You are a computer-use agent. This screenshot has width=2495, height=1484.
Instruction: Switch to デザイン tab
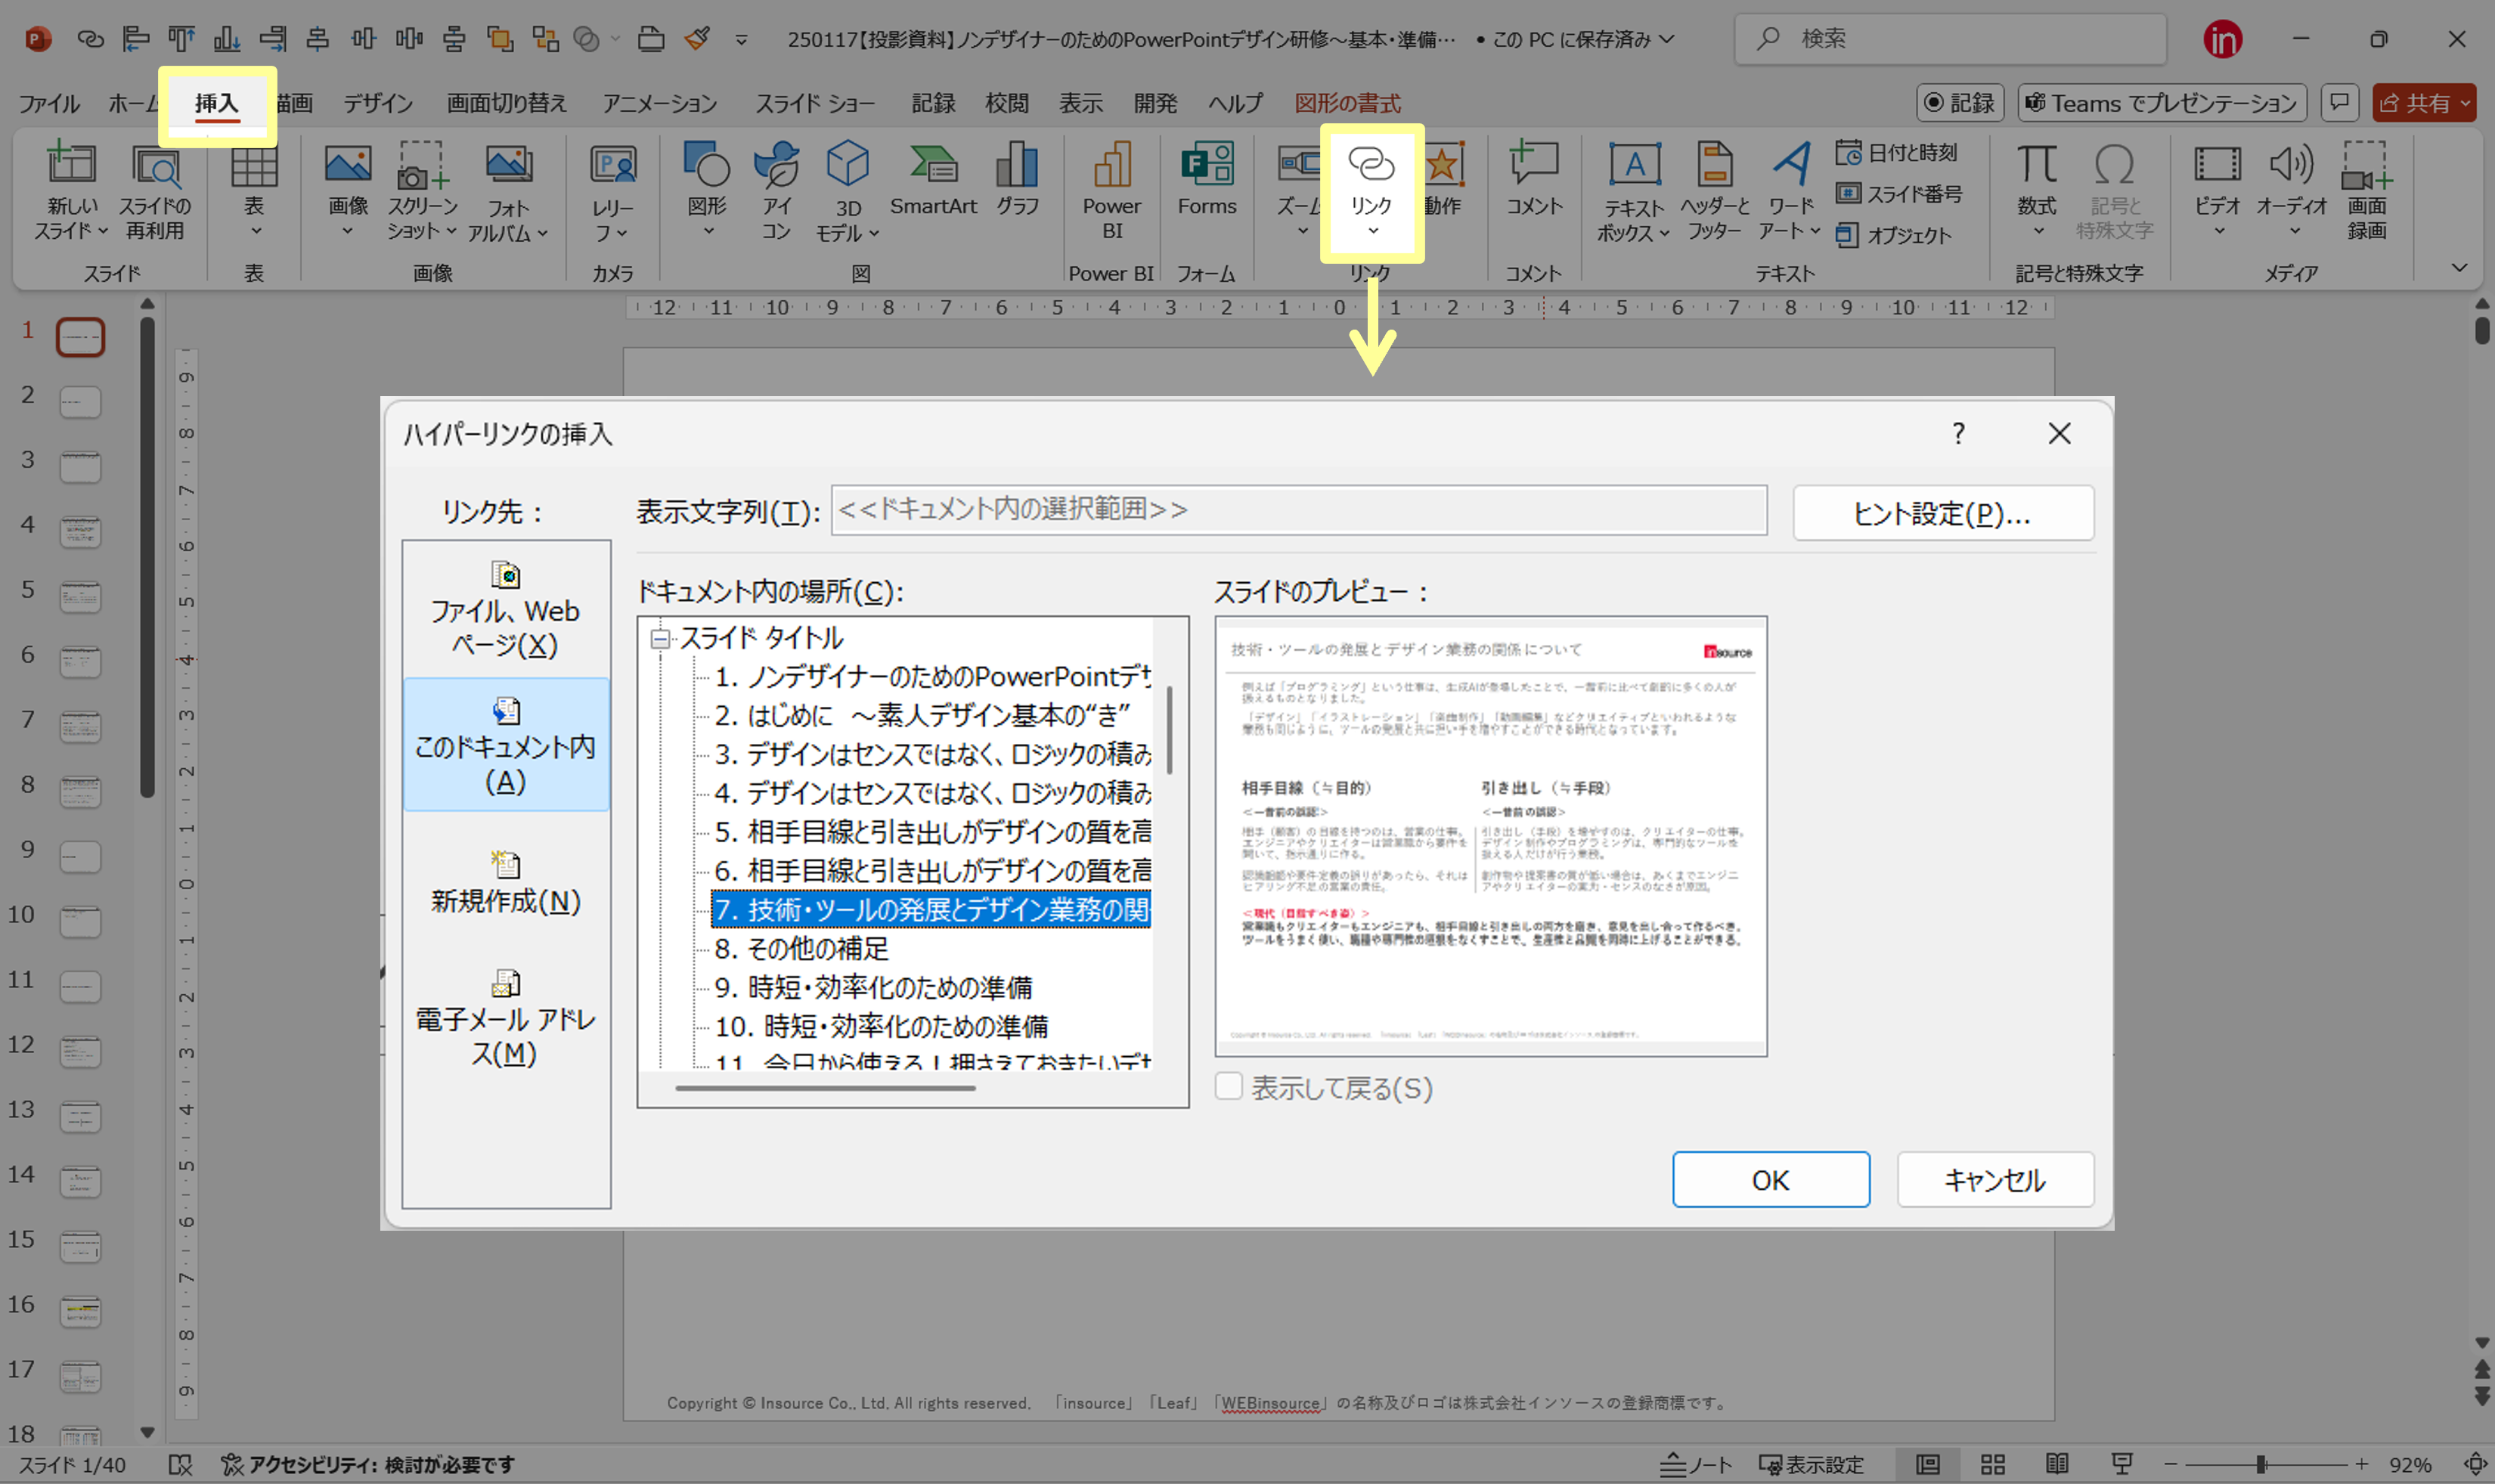[x=378, y=103]
